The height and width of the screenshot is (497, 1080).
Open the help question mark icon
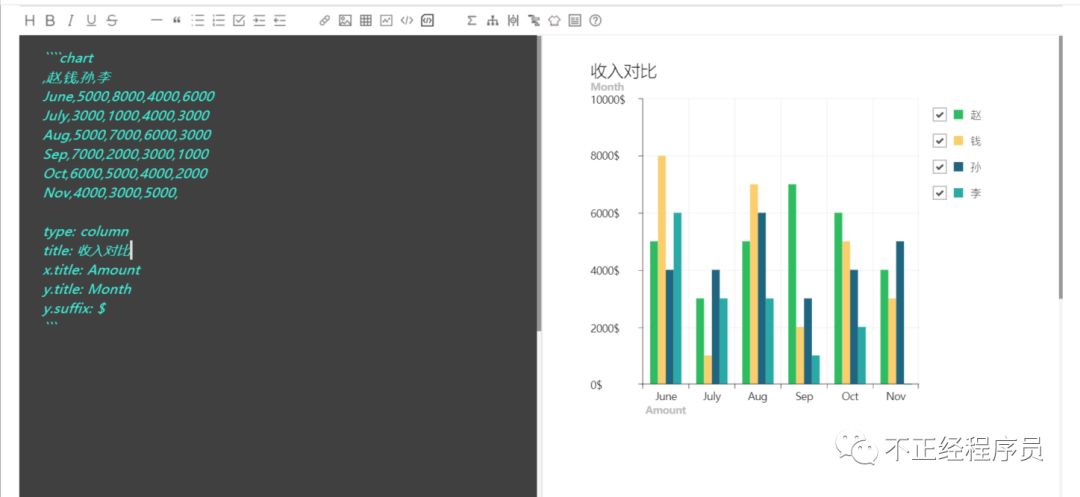[595, 21]
